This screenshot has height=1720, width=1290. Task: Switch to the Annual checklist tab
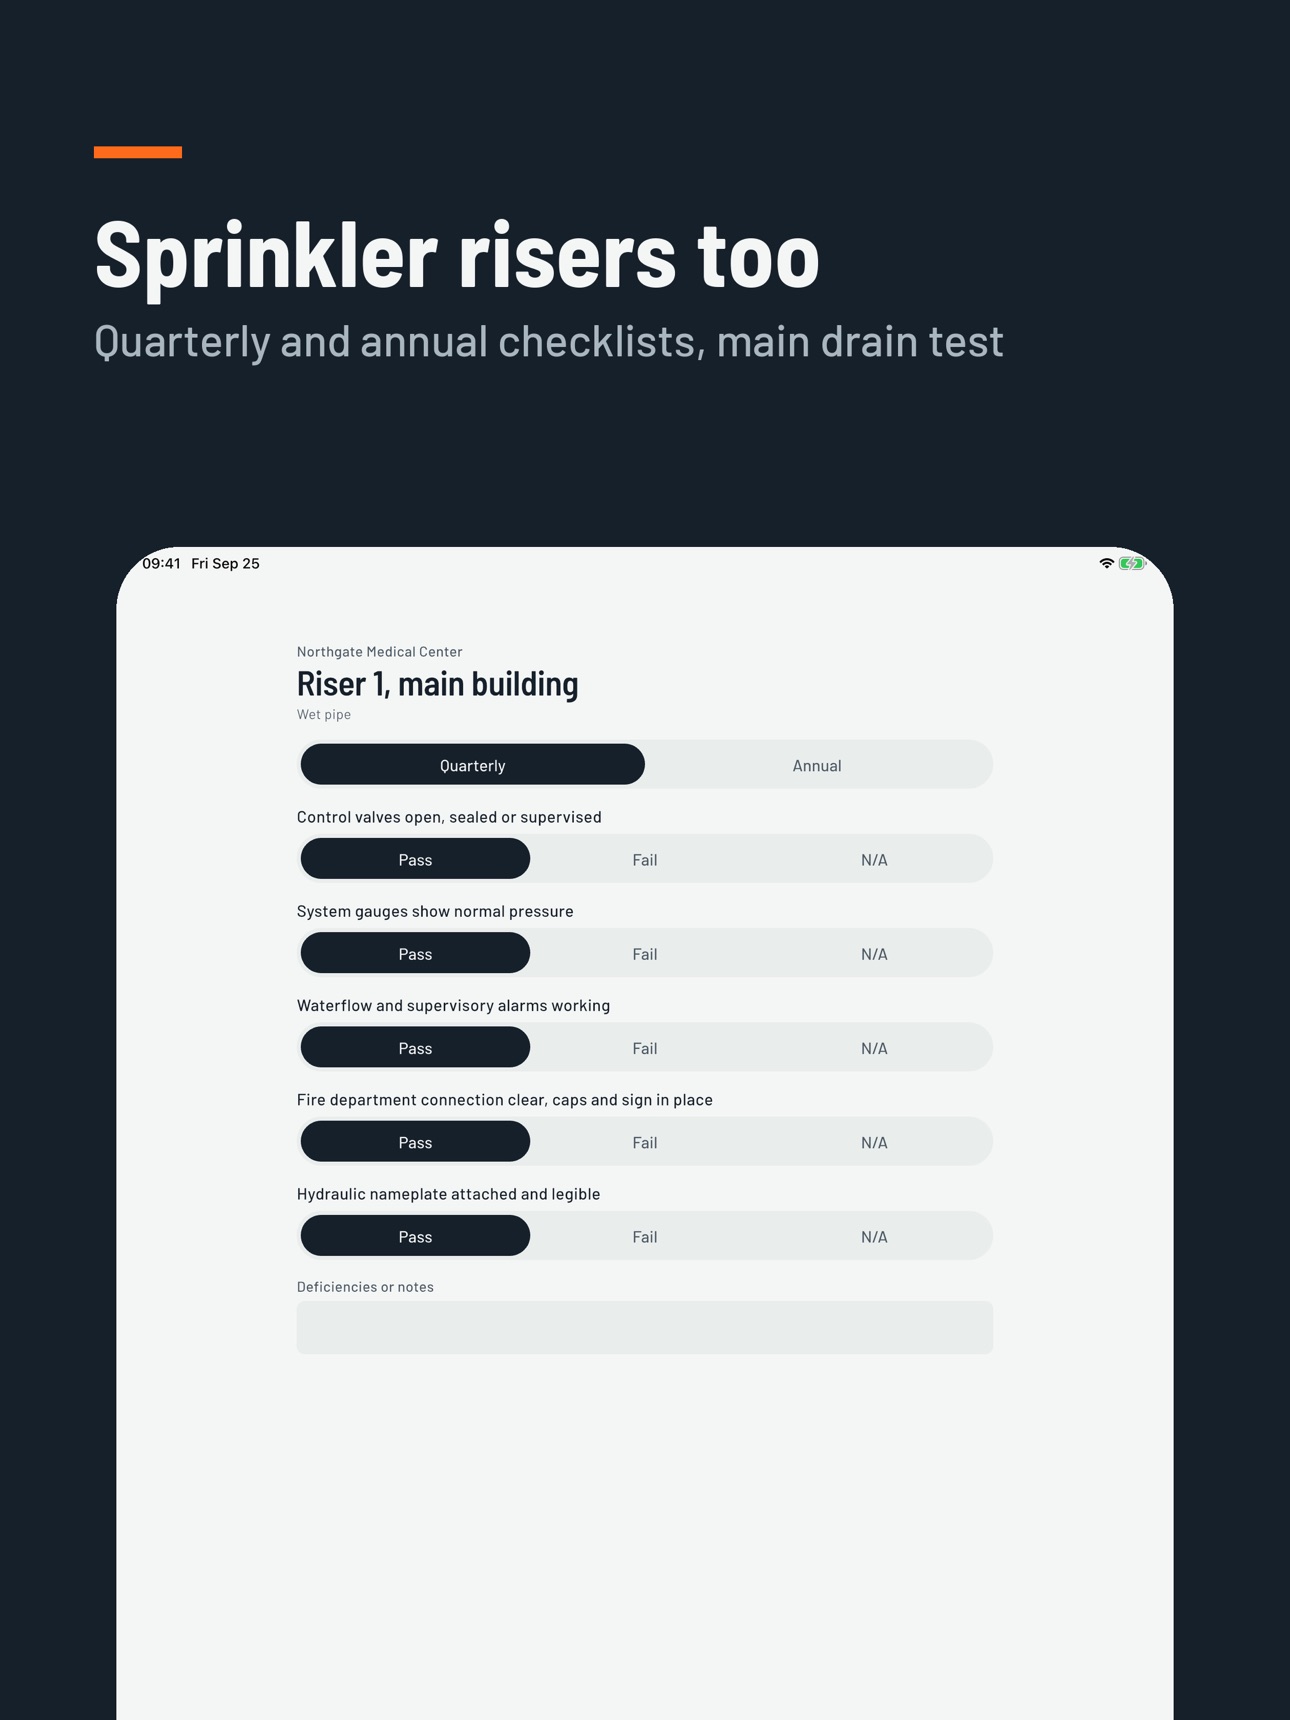(x=817, y=765)
